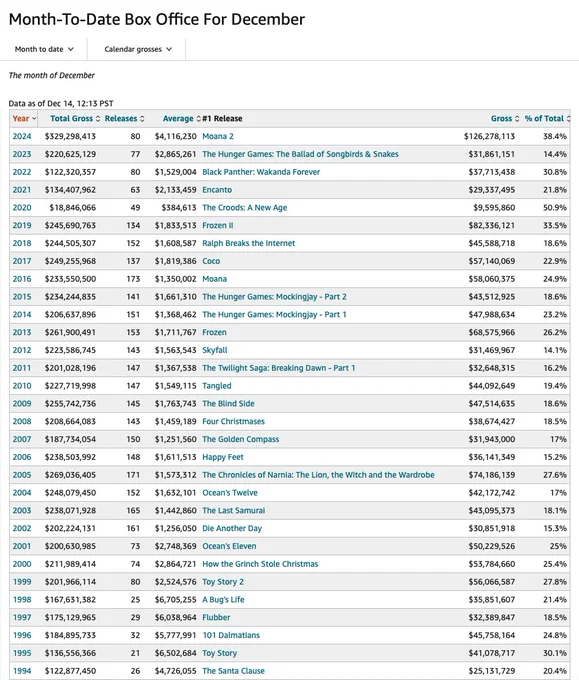
Task: Sort by Releases column header
Action: (124, 118)
